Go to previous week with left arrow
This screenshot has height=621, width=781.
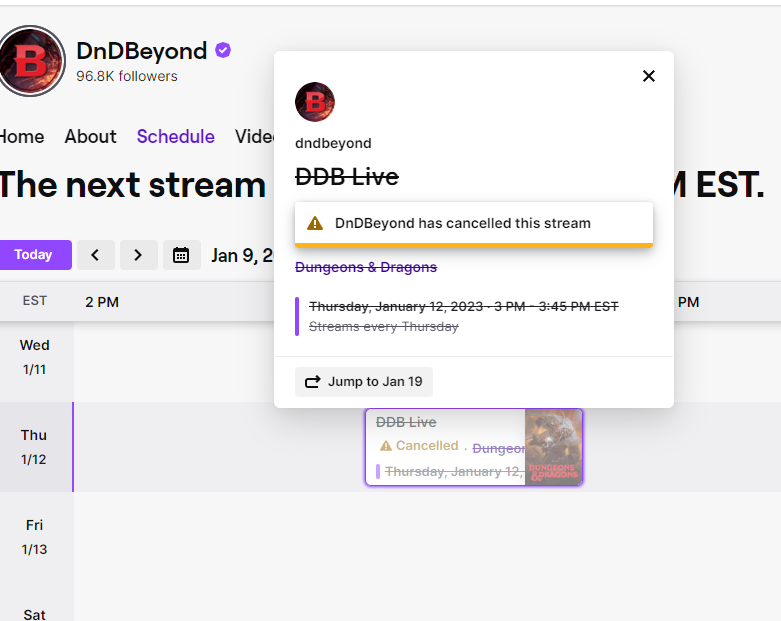(96, 255)
